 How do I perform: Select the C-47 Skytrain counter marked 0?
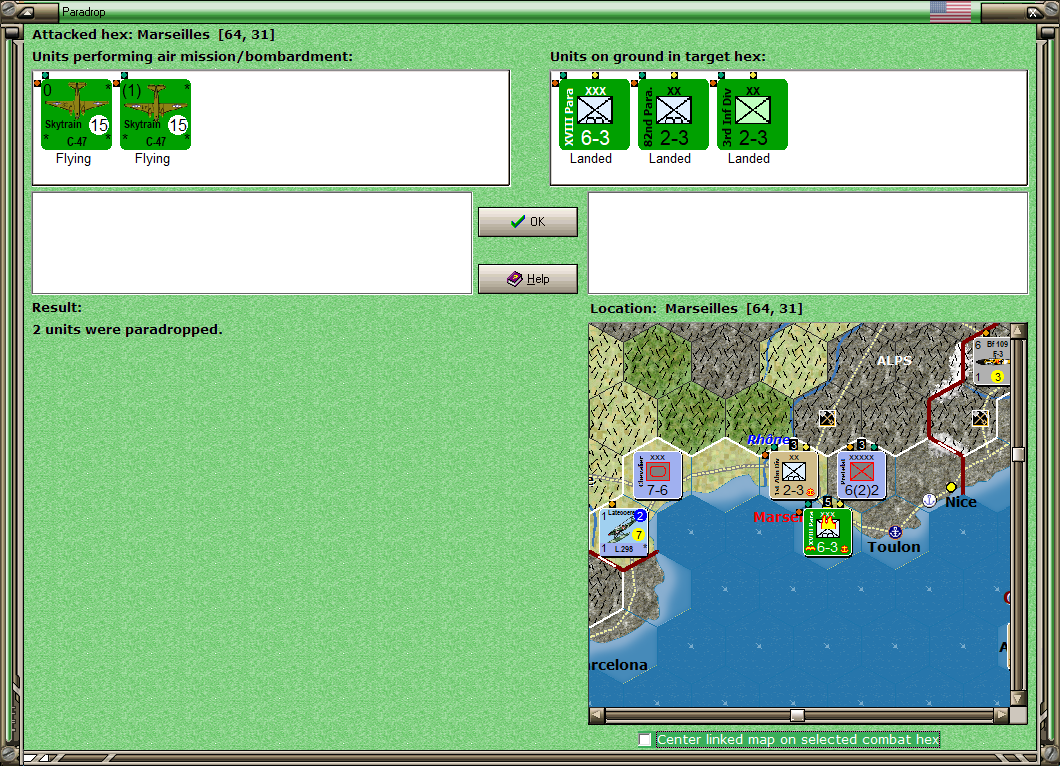tap(76, 114)
